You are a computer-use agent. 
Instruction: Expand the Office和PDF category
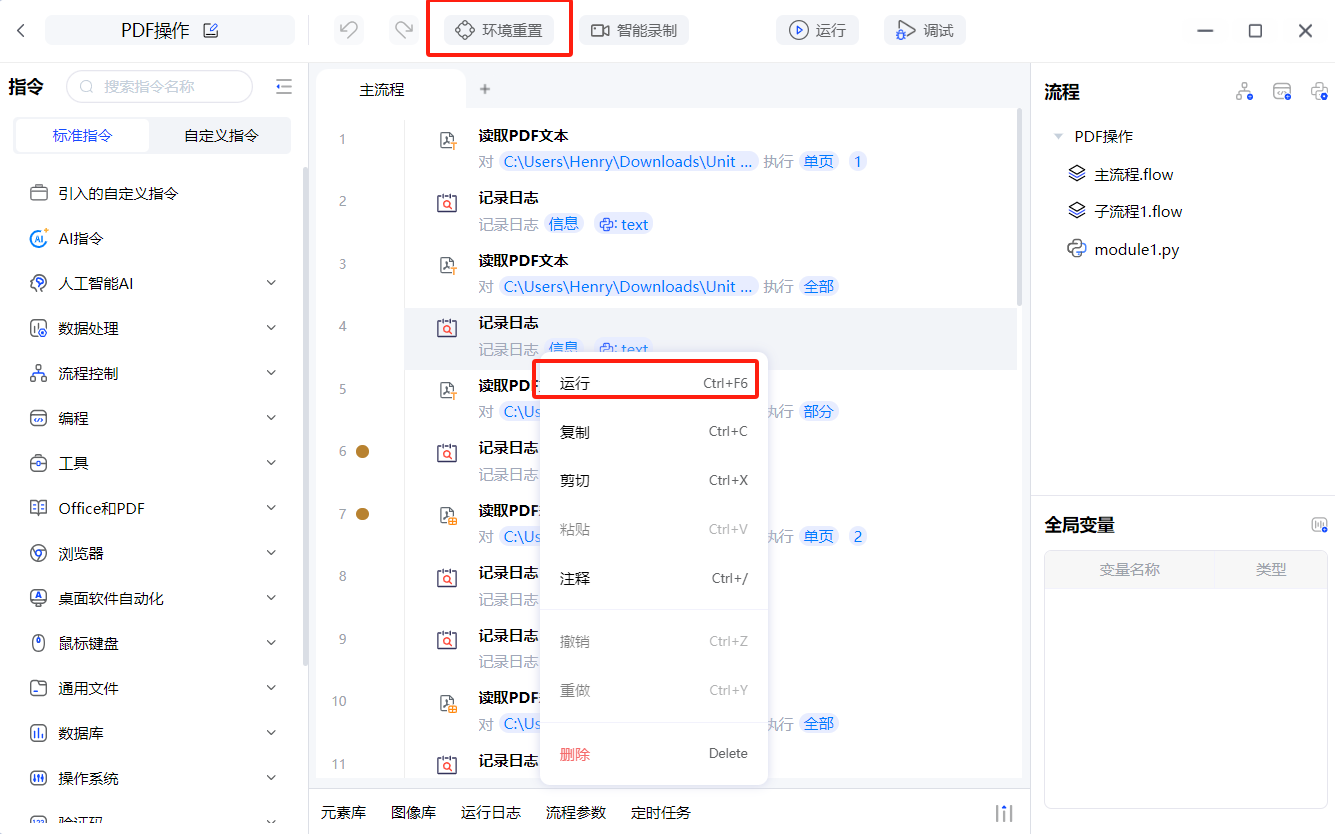click(271, 508)
